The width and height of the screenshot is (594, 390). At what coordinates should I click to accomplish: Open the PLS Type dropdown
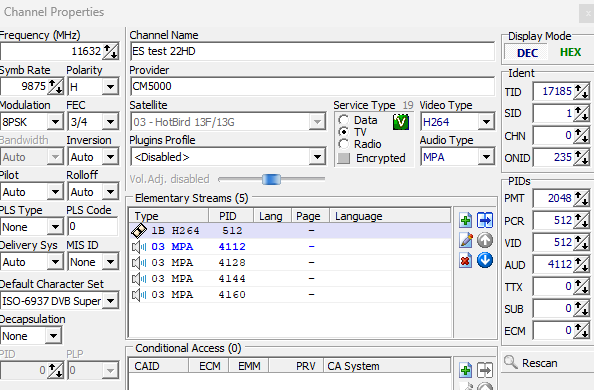pos(55,227)
